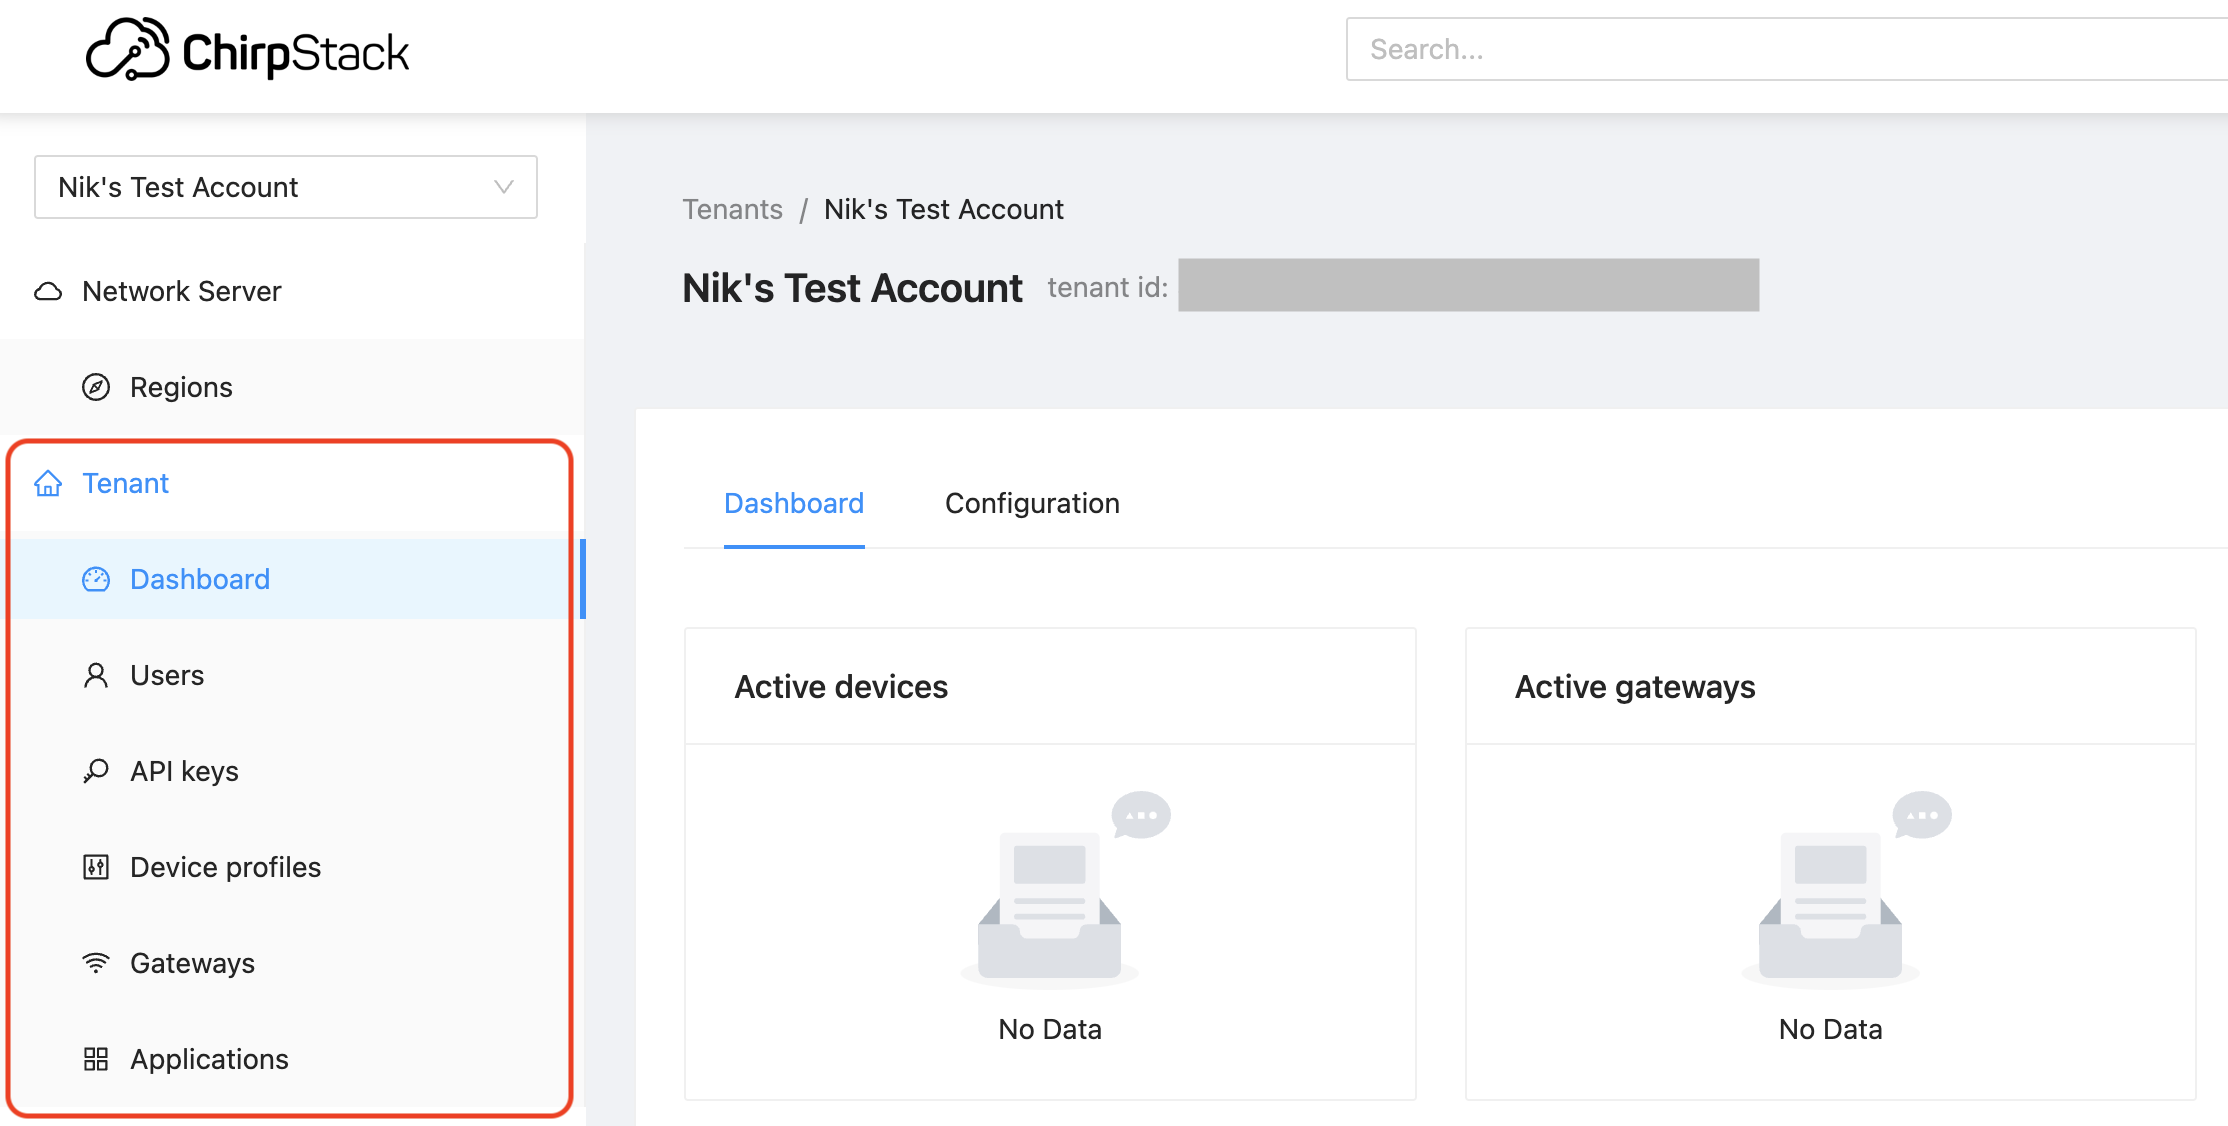Select the Dashboard tab in content area
This screenshot has height=1126, width=2228.
pyautogui.click(x=794, y=503)
